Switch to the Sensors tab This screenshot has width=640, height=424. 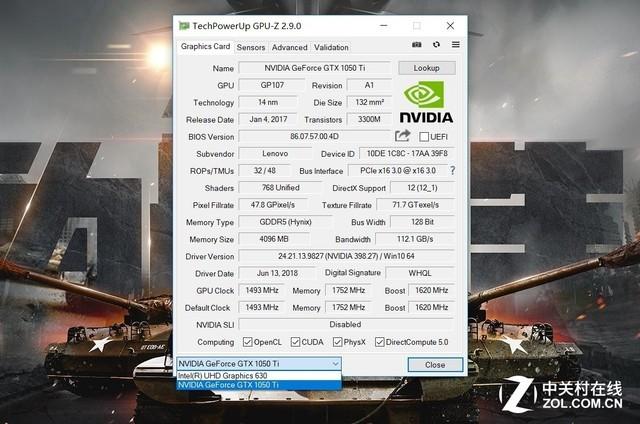[251, 47]
